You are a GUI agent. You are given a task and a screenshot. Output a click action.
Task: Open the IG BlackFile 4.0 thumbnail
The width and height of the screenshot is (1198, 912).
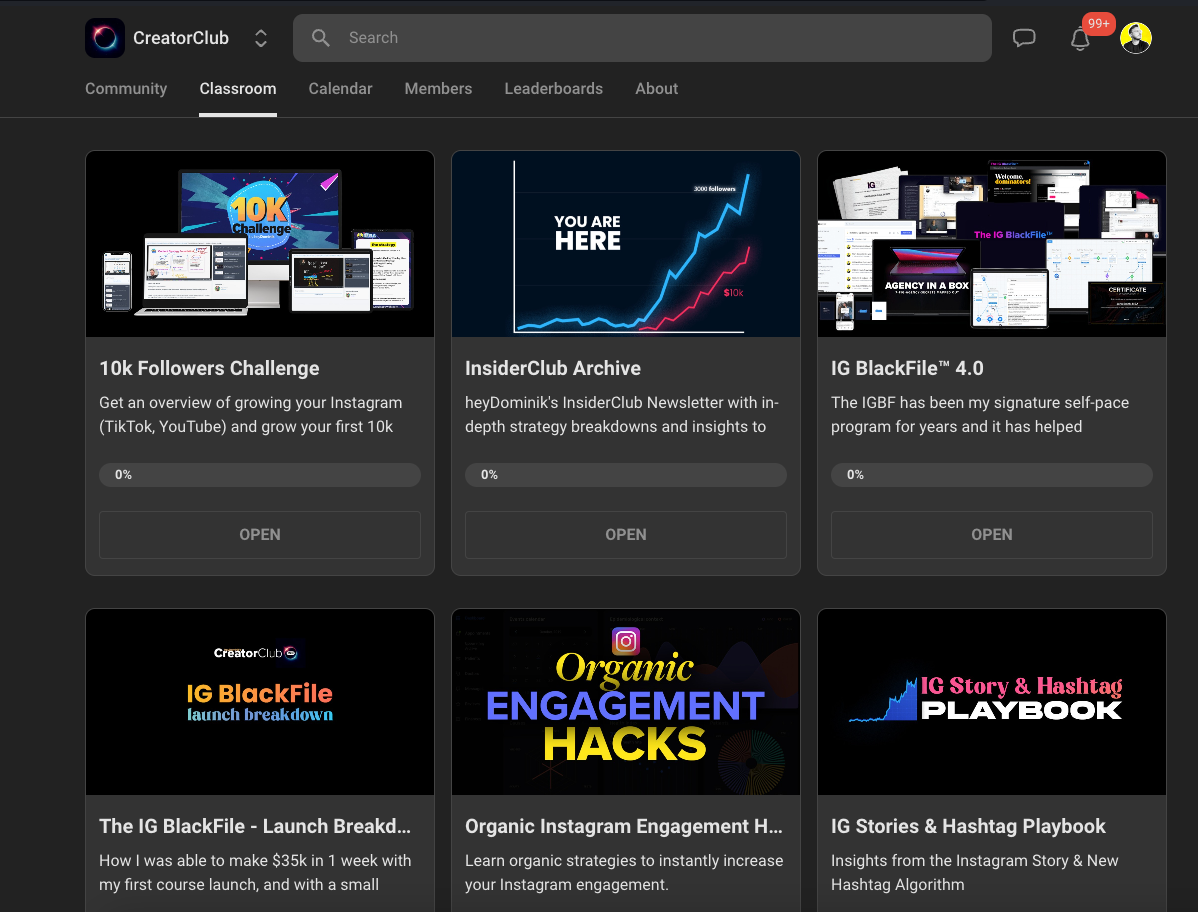[992, 244]
